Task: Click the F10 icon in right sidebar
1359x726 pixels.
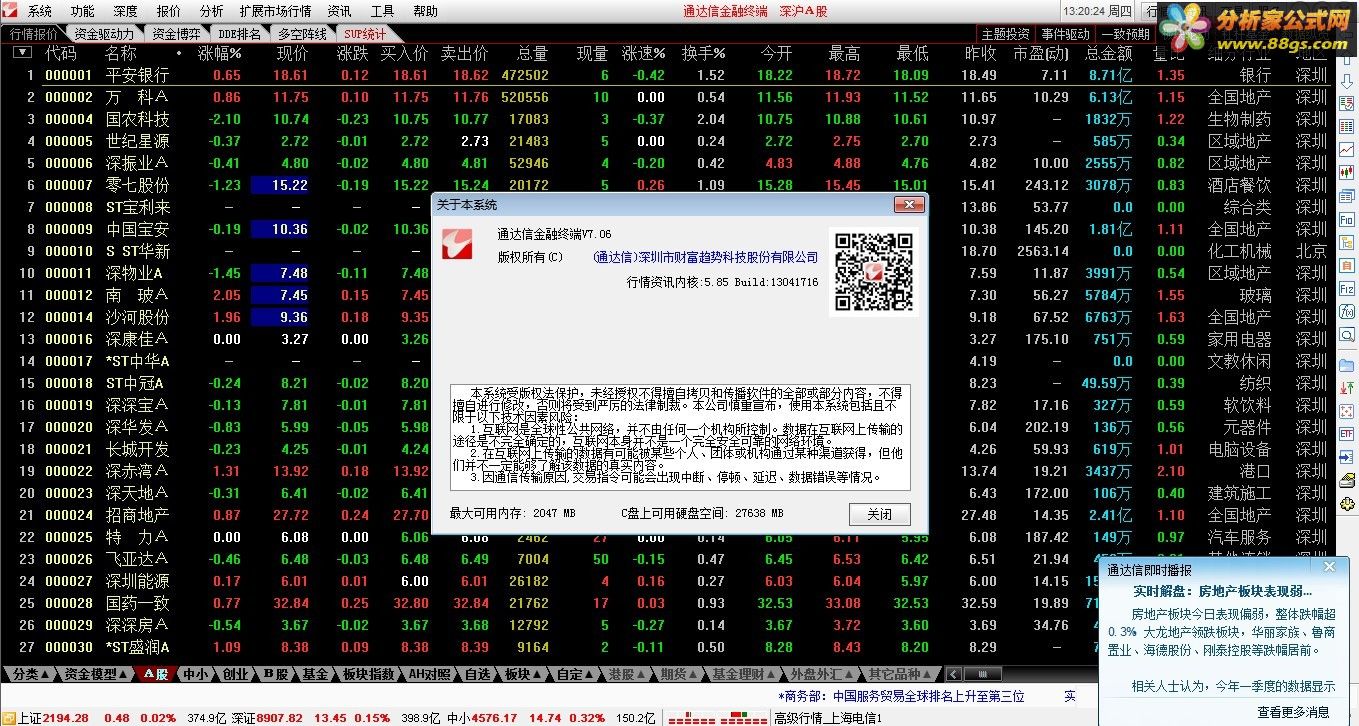Action: coord(1347,219)
